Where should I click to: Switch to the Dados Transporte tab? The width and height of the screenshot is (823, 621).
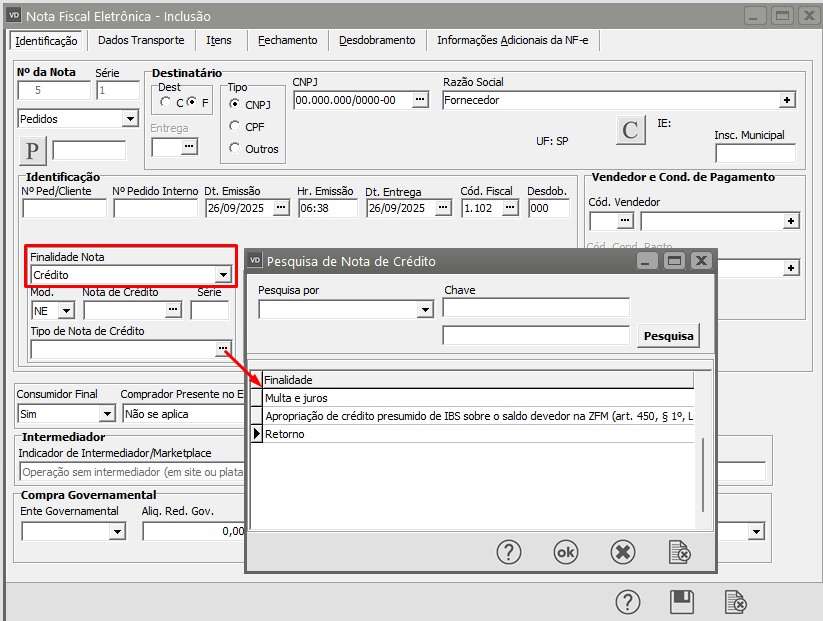(x=141, y=40)
